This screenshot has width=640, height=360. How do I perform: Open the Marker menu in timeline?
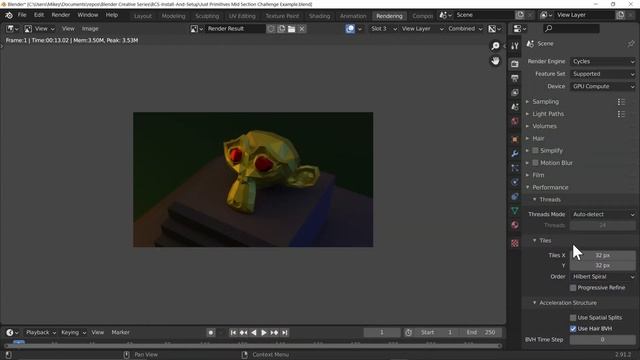pos(120,333)
